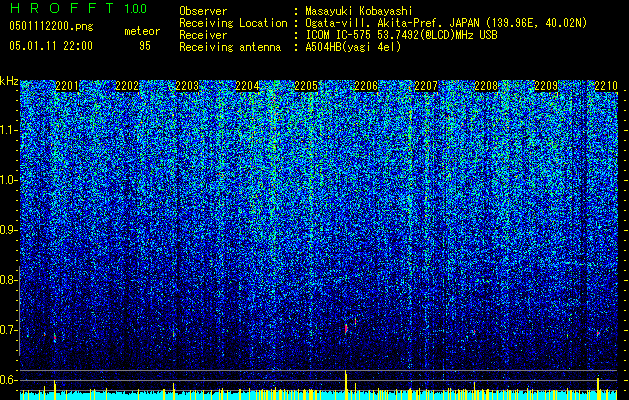The height and width of the screenshot is (400, 629).
Task: Click the Receiving antenna field label
Action: click(x=230, y=47)
